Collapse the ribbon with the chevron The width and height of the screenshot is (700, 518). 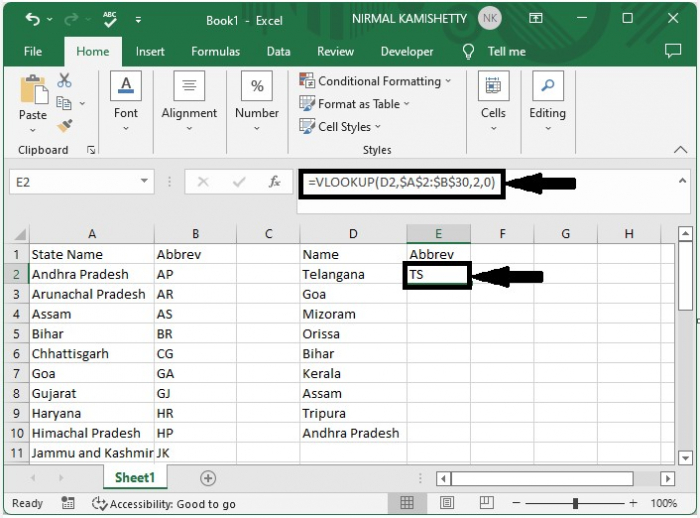click(680, 150)
